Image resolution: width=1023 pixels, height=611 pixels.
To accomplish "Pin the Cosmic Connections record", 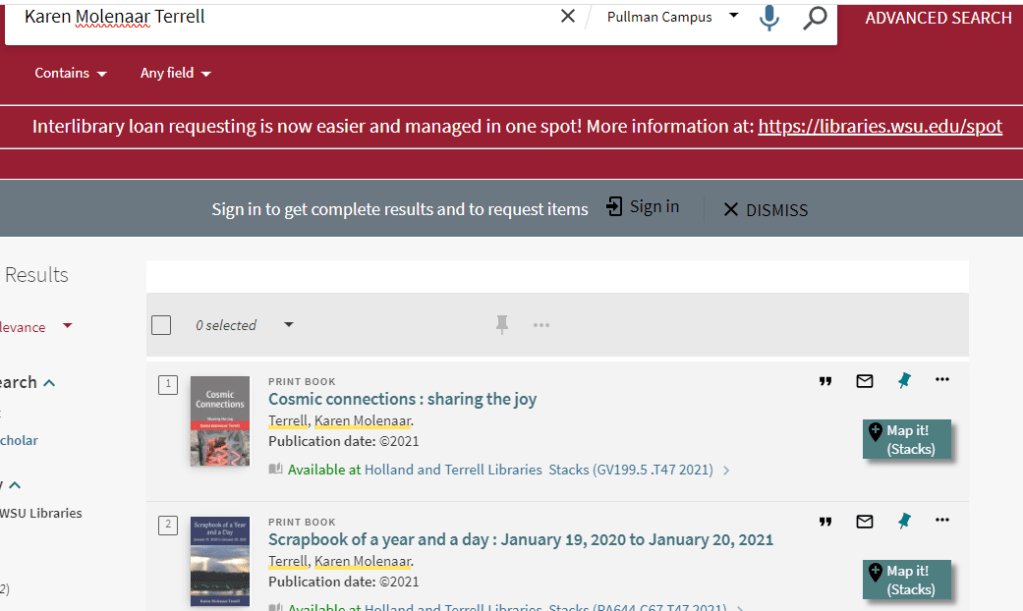I will pos(904,380).
